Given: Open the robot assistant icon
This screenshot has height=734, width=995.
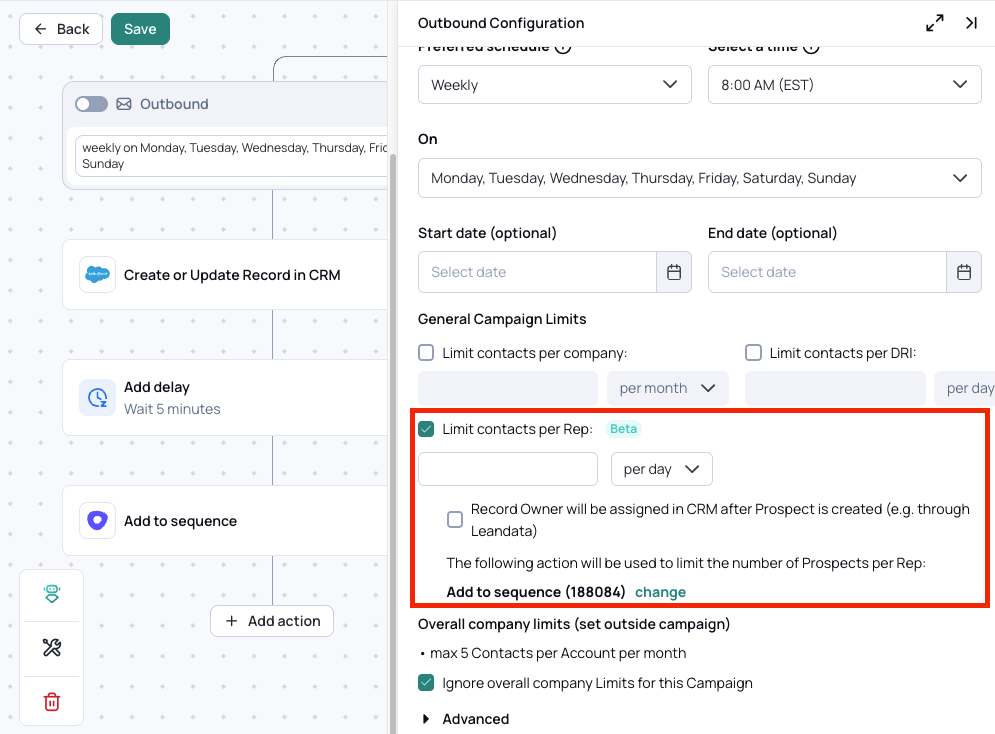Looking at the screenshot, I should point(52,594).
